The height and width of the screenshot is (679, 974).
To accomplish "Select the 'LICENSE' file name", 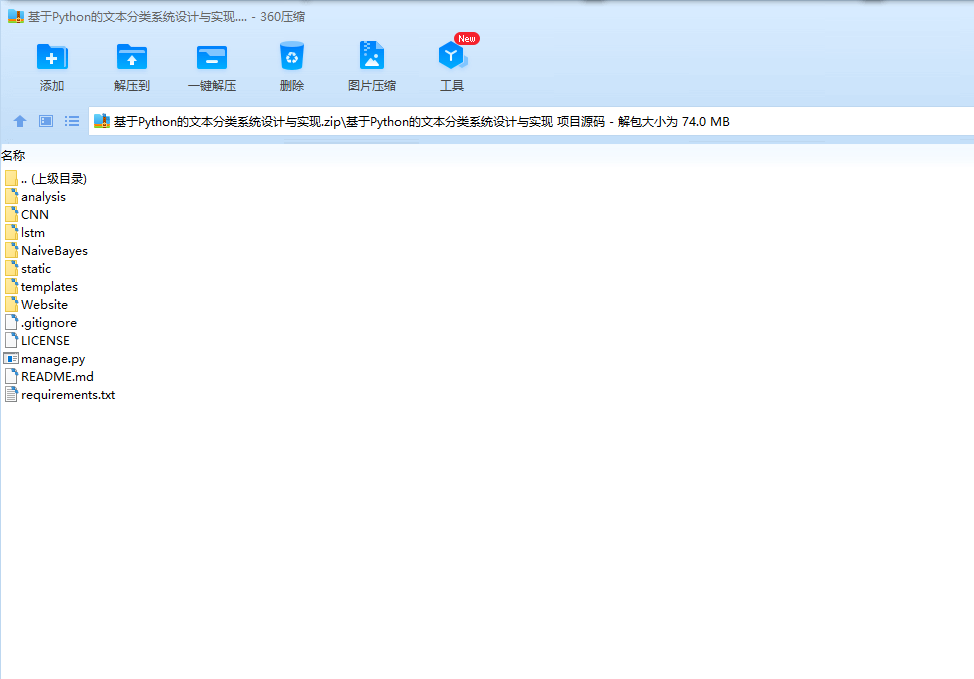I will pyautogui.click(x=45, y=340).
